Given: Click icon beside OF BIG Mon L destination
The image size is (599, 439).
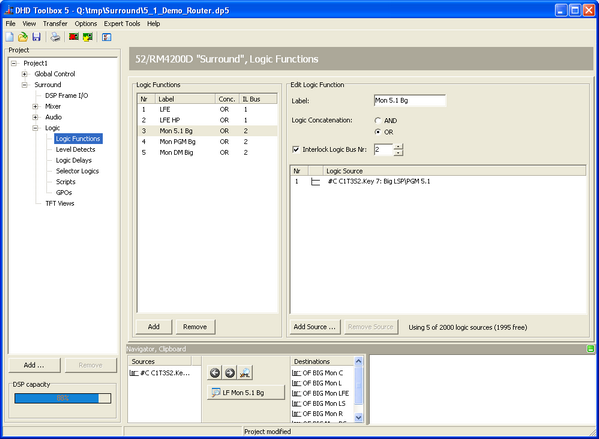Looking at the screenshot, I should pos(296,383).
